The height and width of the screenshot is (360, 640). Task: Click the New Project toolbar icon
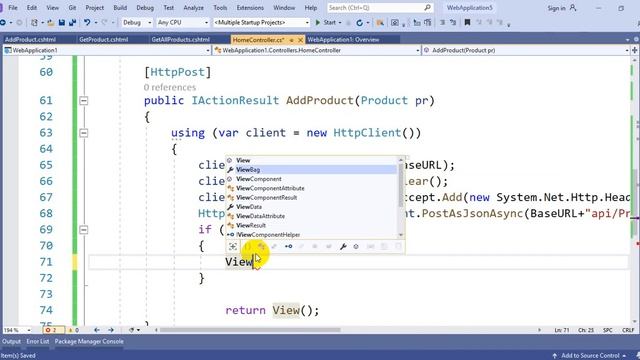tap(35, 23)
